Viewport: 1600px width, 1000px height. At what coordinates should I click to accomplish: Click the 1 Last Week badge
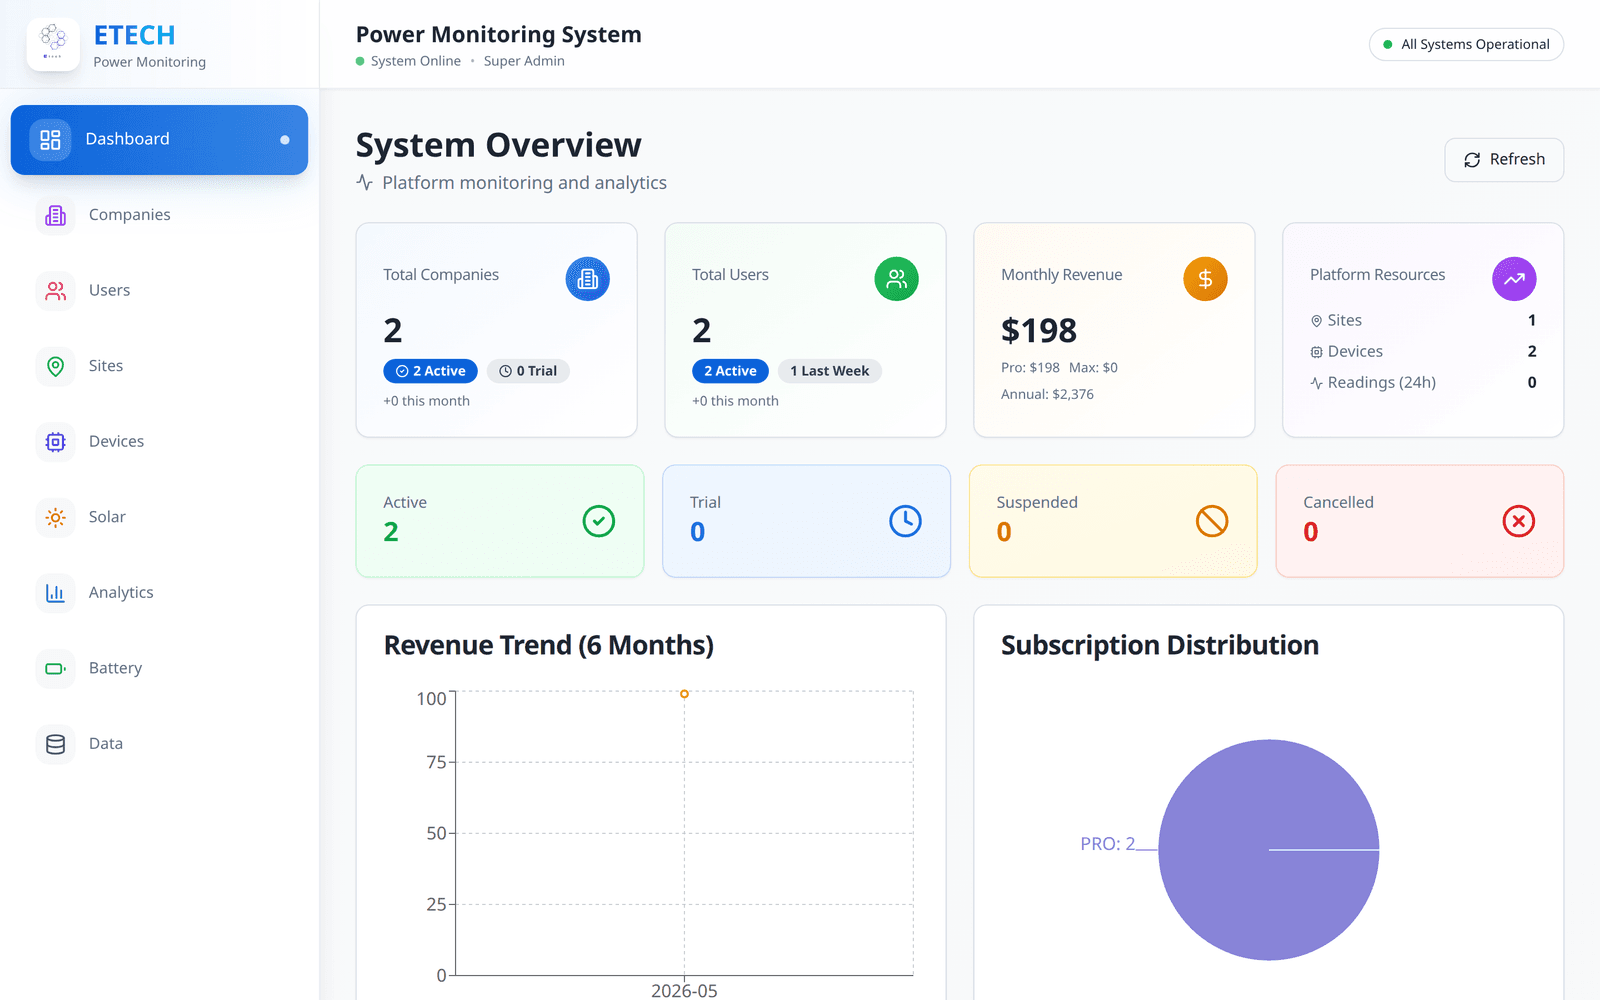click(x=829, y=371)
